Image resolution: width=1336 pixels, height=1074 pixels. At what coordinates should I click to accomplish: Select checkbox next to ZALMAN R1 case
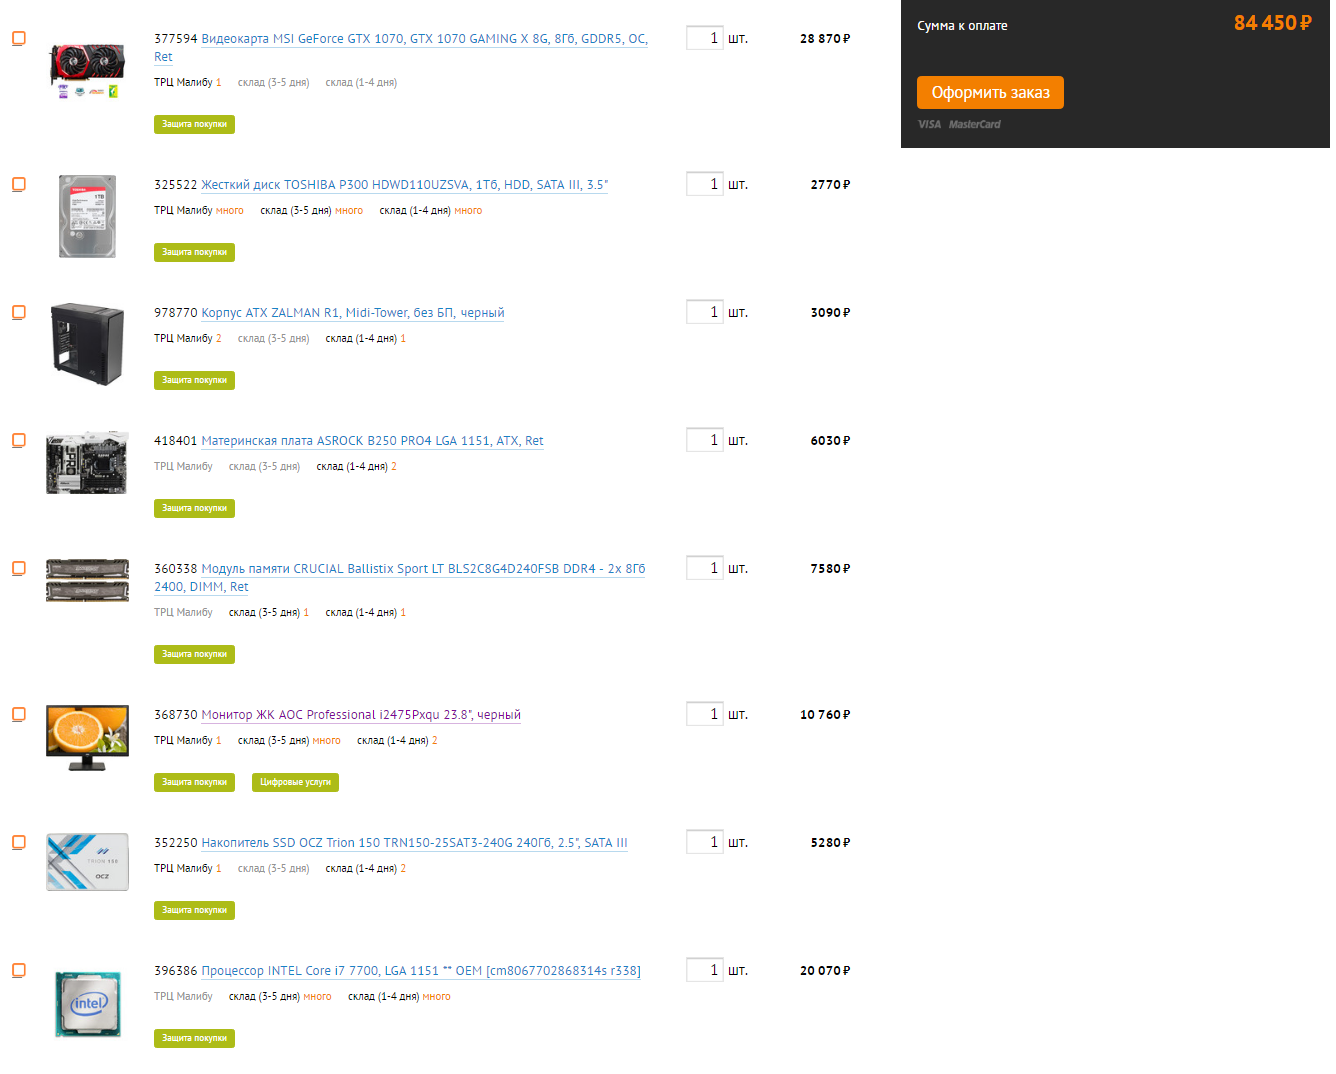[18, 312]
